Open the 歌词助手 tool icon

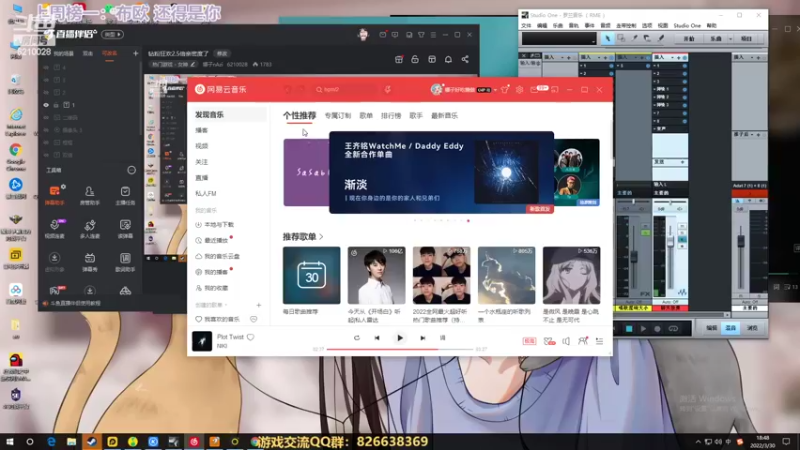pyautogui.click(x=125, y=262)
